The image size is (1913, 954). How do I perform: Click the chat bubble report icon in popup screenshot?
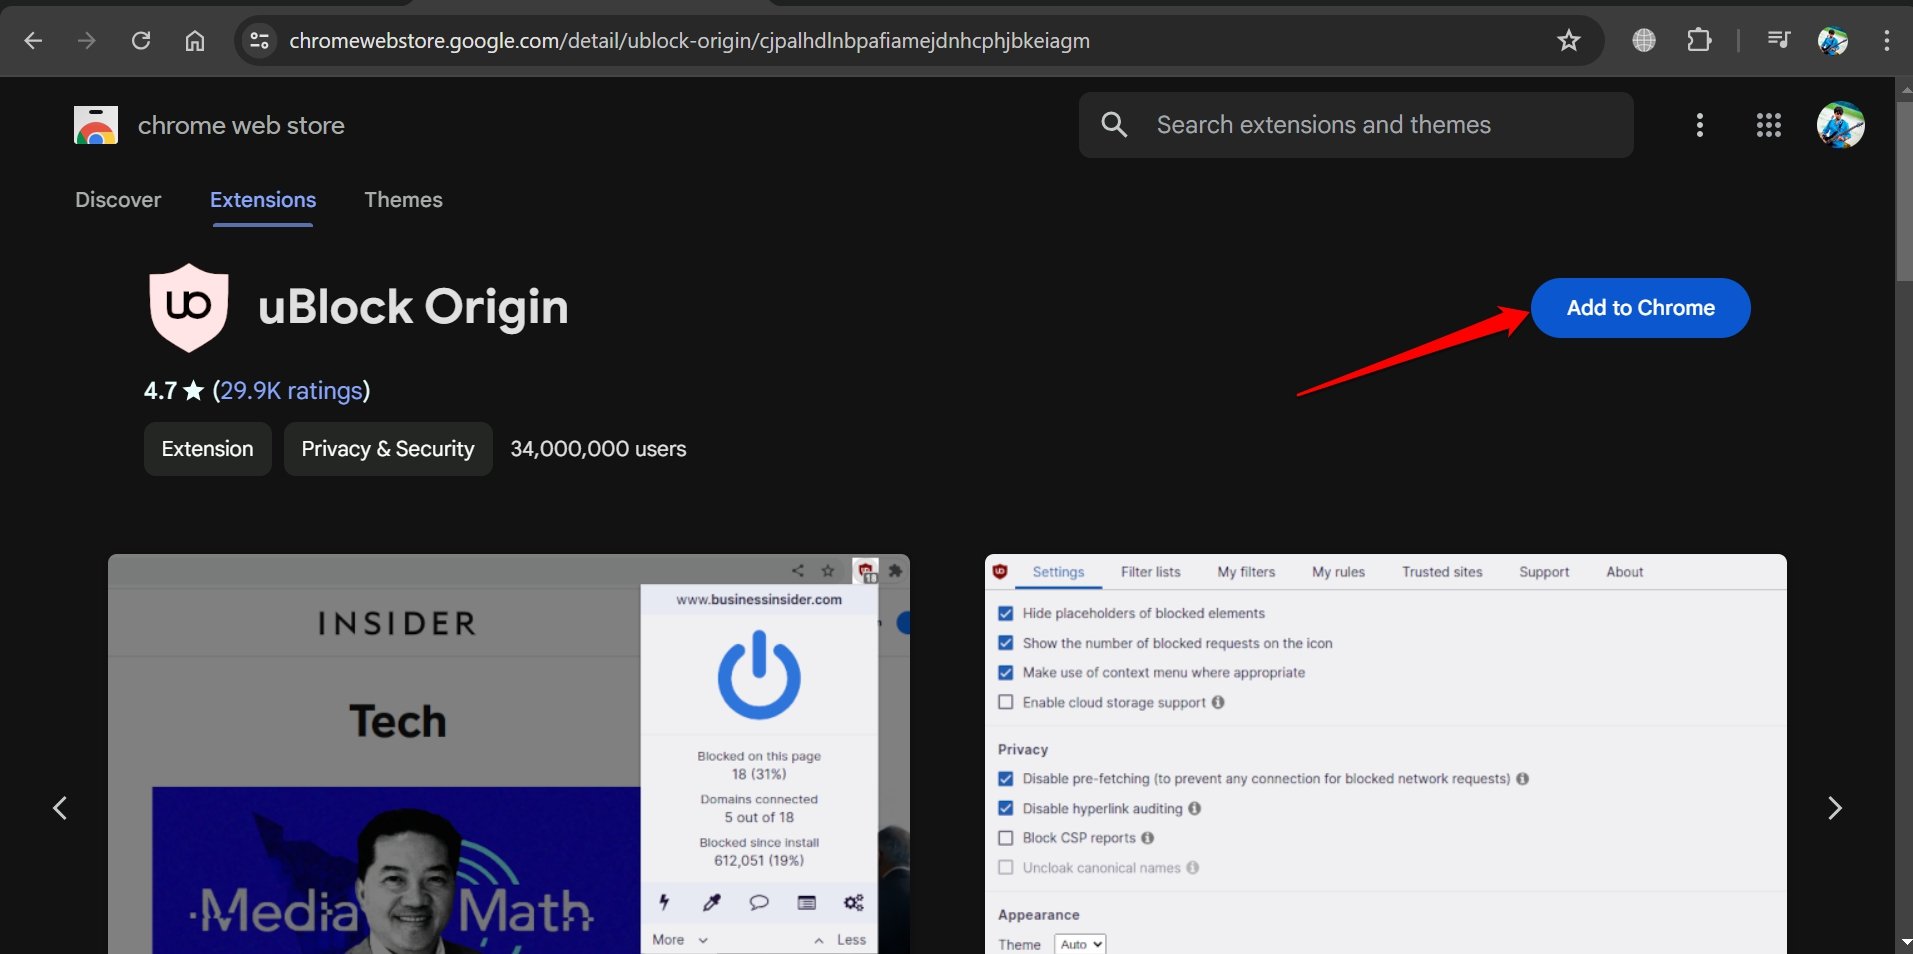tap(759, 902)
